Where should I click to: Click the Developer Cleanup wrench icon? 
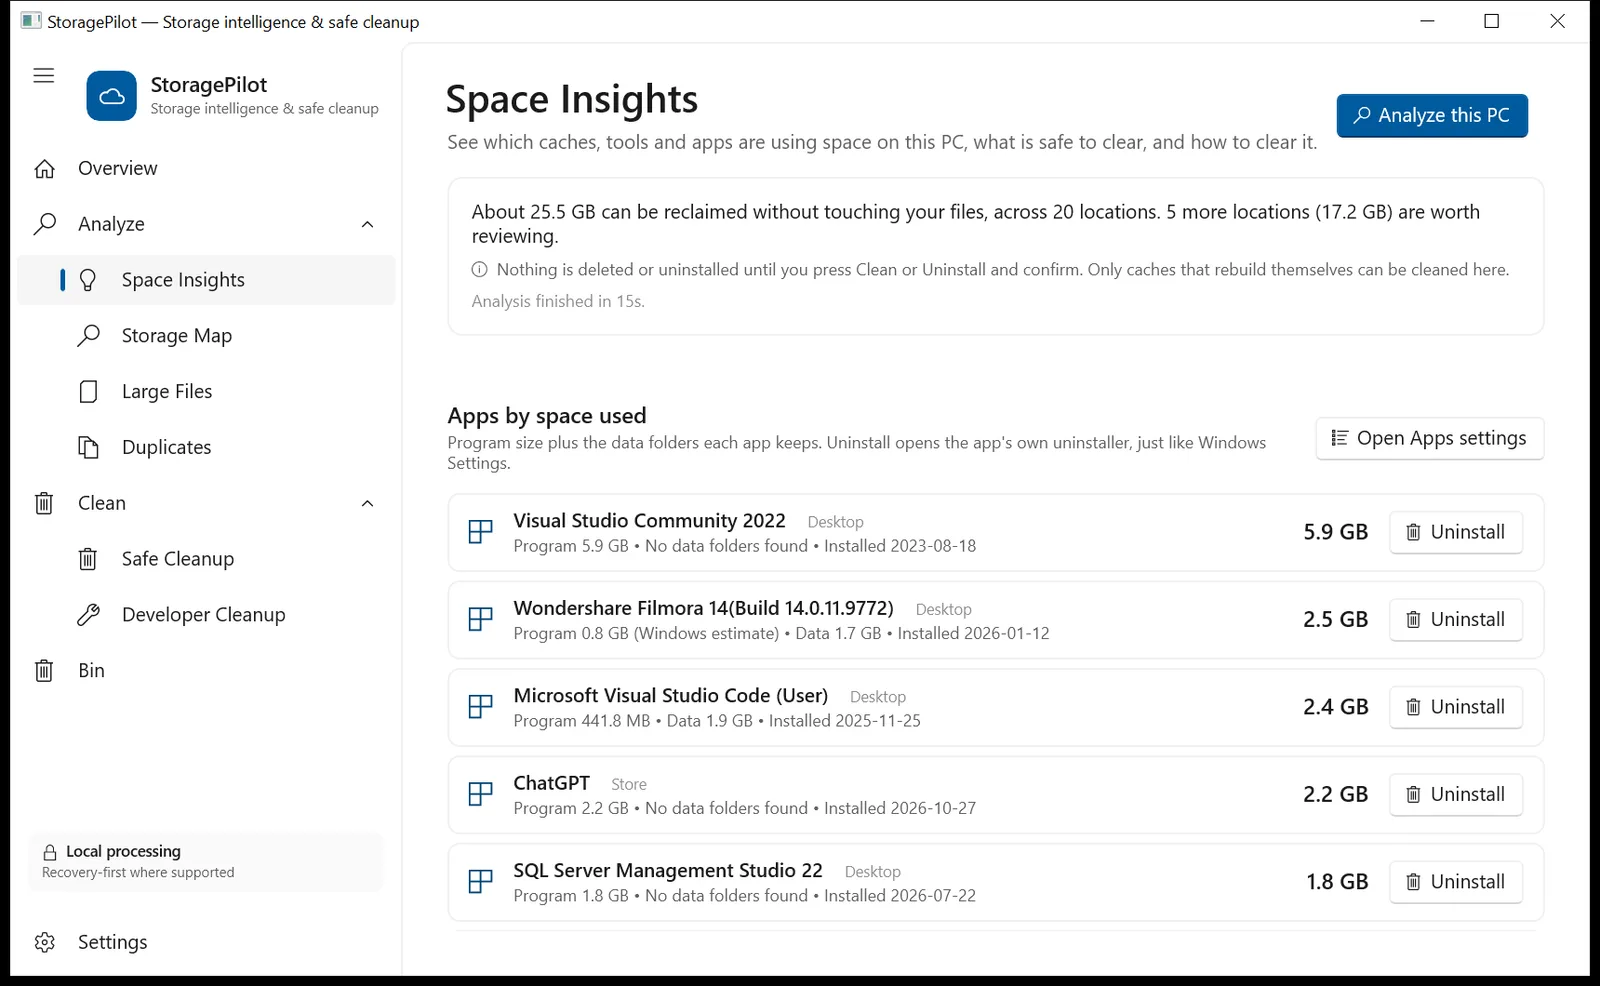click(89, 615)
